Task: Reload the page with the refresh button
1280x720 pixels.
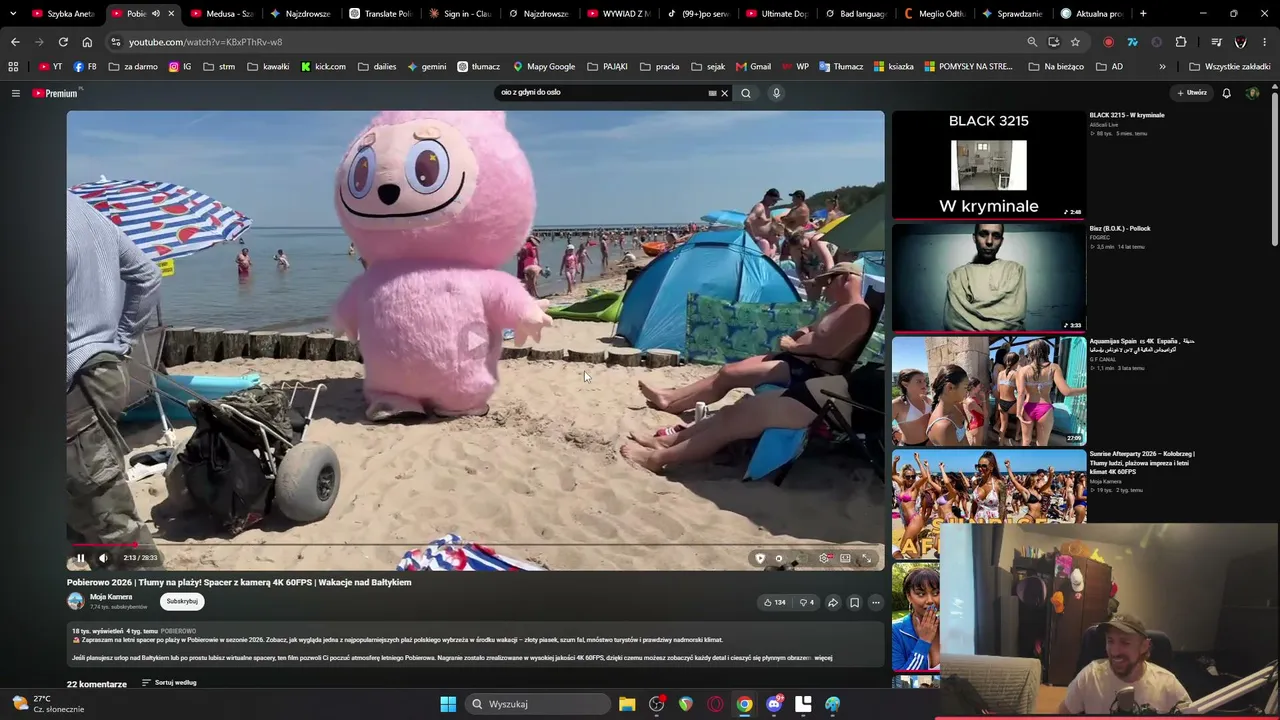Action: [63, 42]
